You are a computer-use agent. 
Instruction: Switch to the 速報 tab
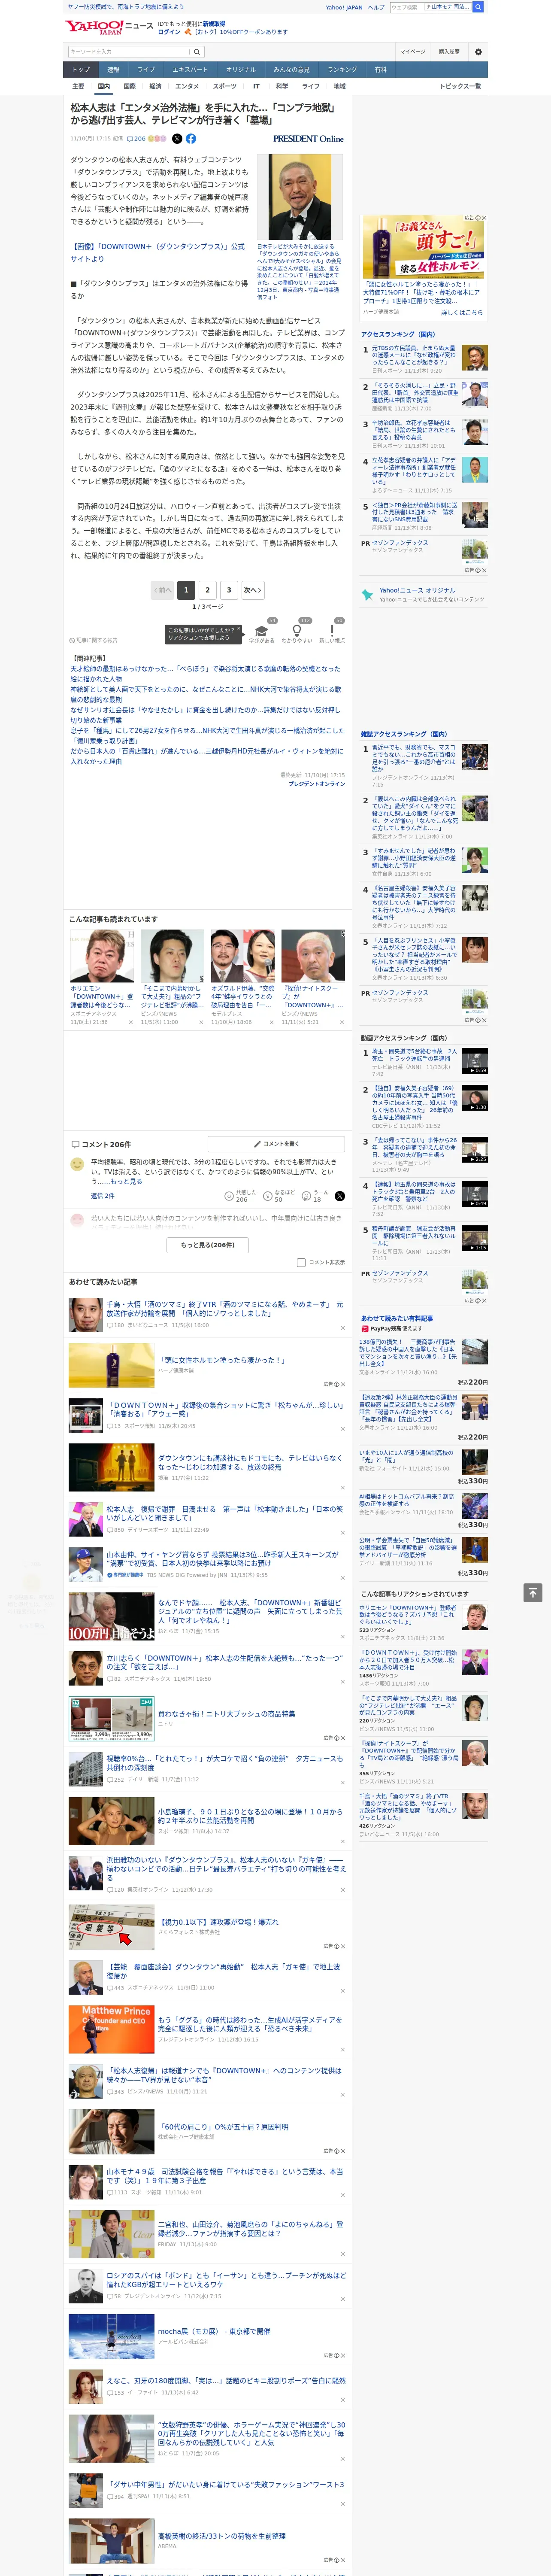coord(113,70)
